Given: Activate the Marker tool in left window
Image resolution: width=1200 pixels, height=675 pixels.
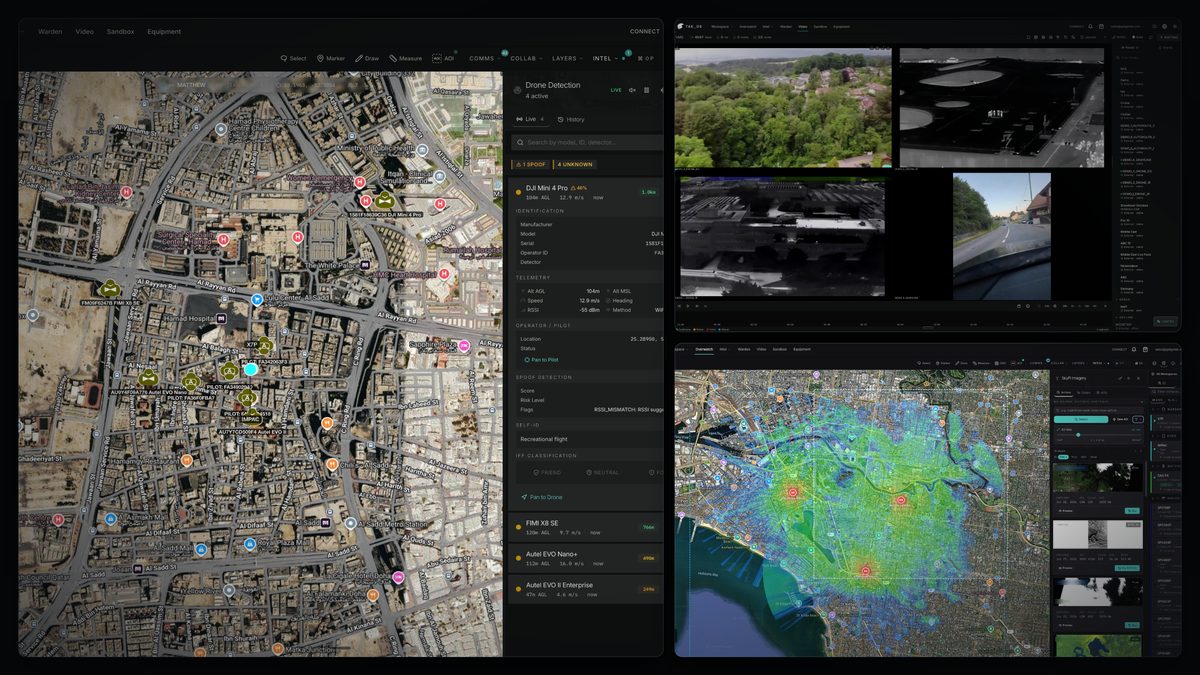Looking at the screenshot, I should (331, 58).
